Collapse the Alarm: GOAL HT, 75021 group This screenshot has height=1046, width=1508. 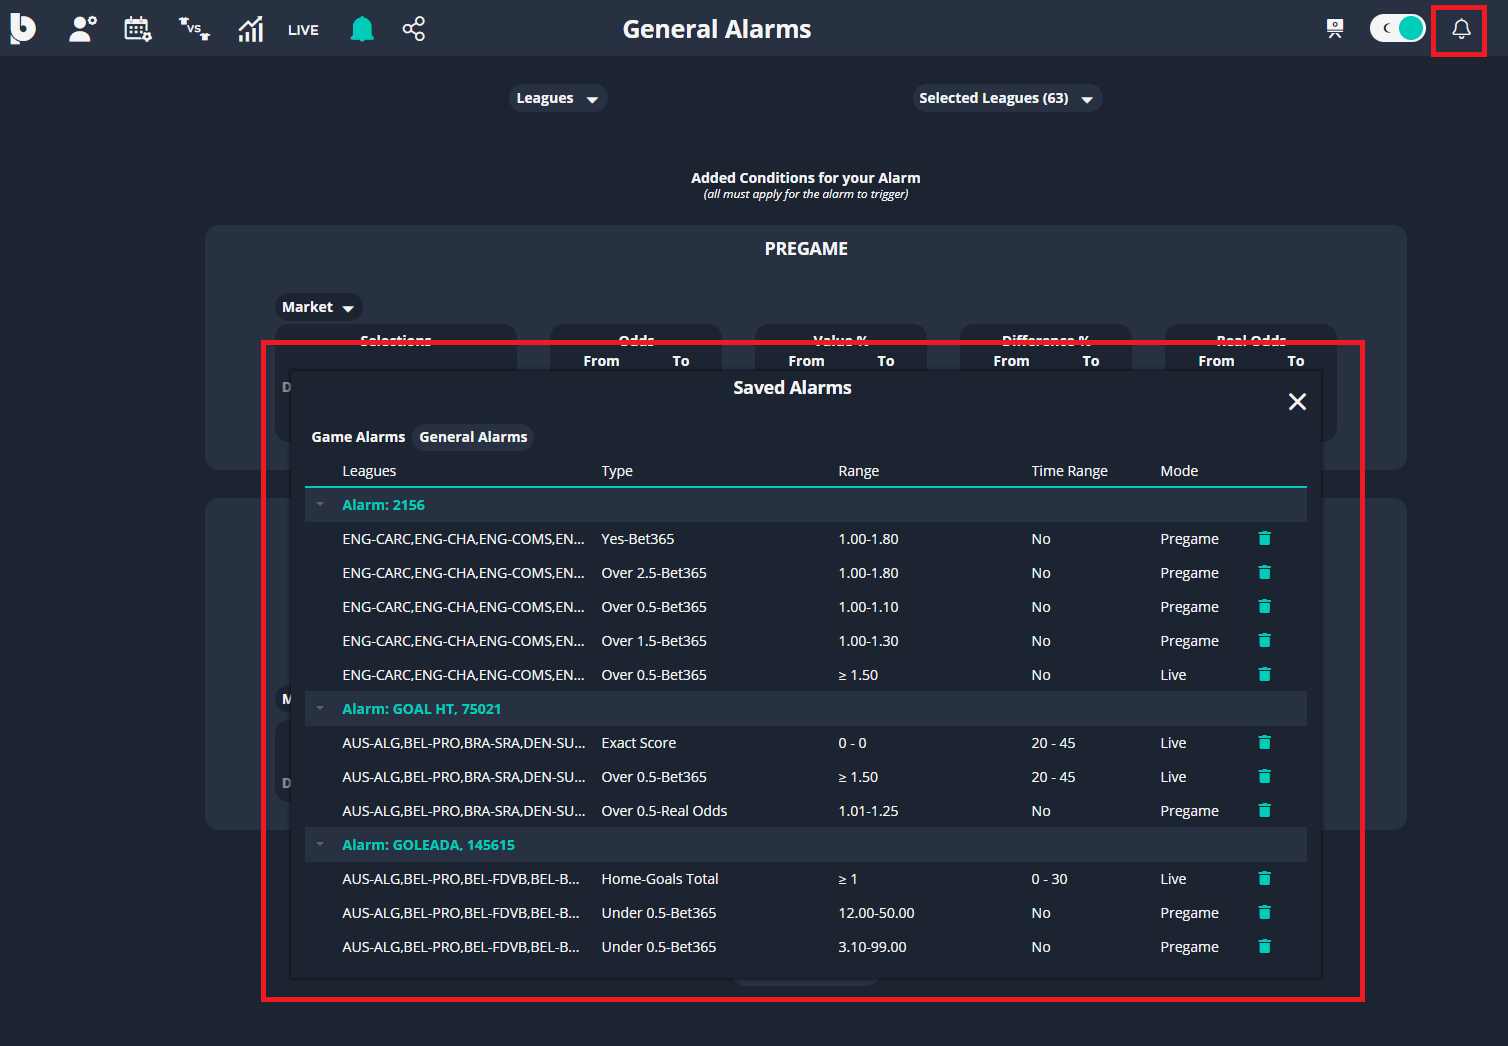pos(320,709)
